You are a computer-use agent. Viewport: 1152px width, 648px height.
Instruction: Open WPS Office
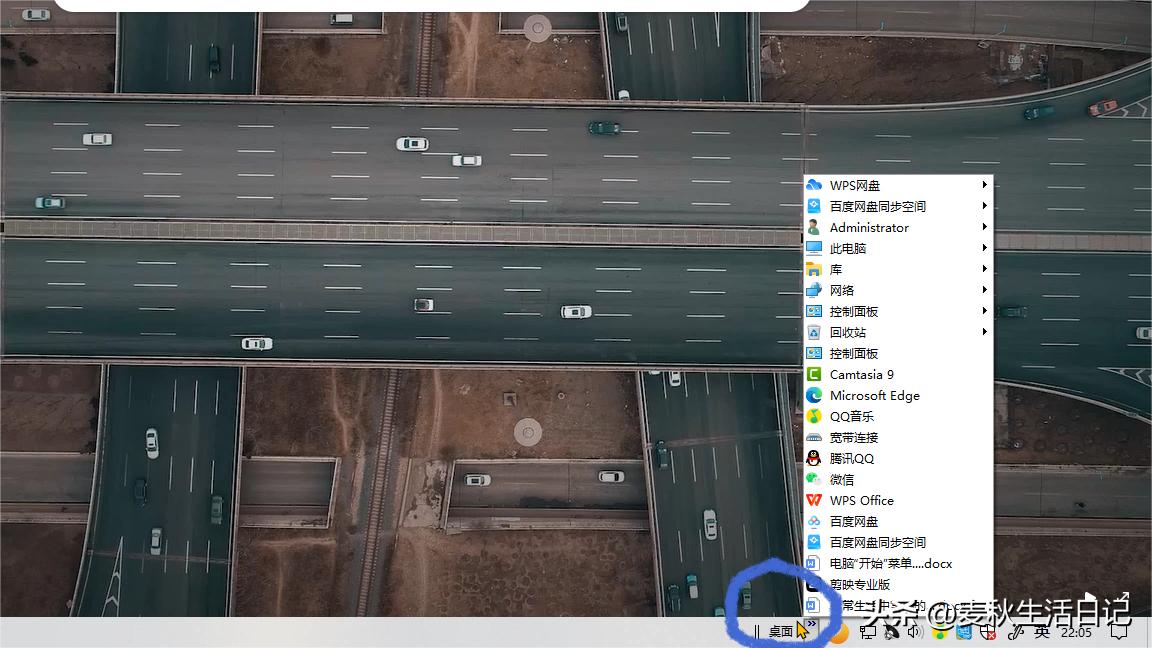click(x=861, y=500)
